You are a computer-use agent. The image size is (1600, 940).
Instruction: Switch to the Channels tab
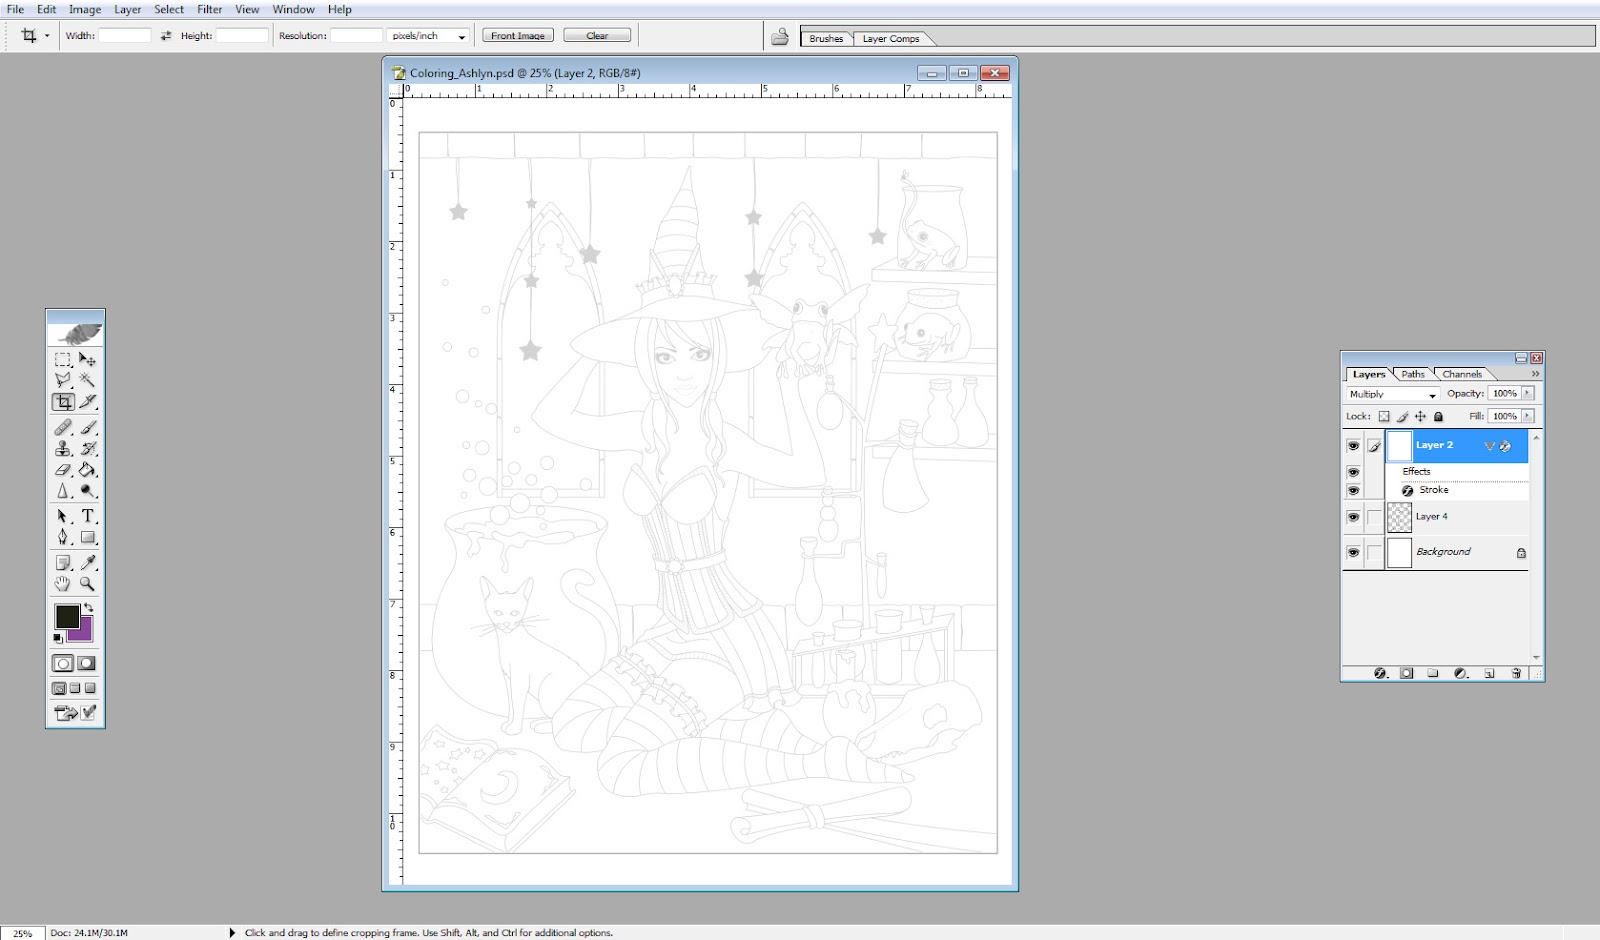[1461, 374]
